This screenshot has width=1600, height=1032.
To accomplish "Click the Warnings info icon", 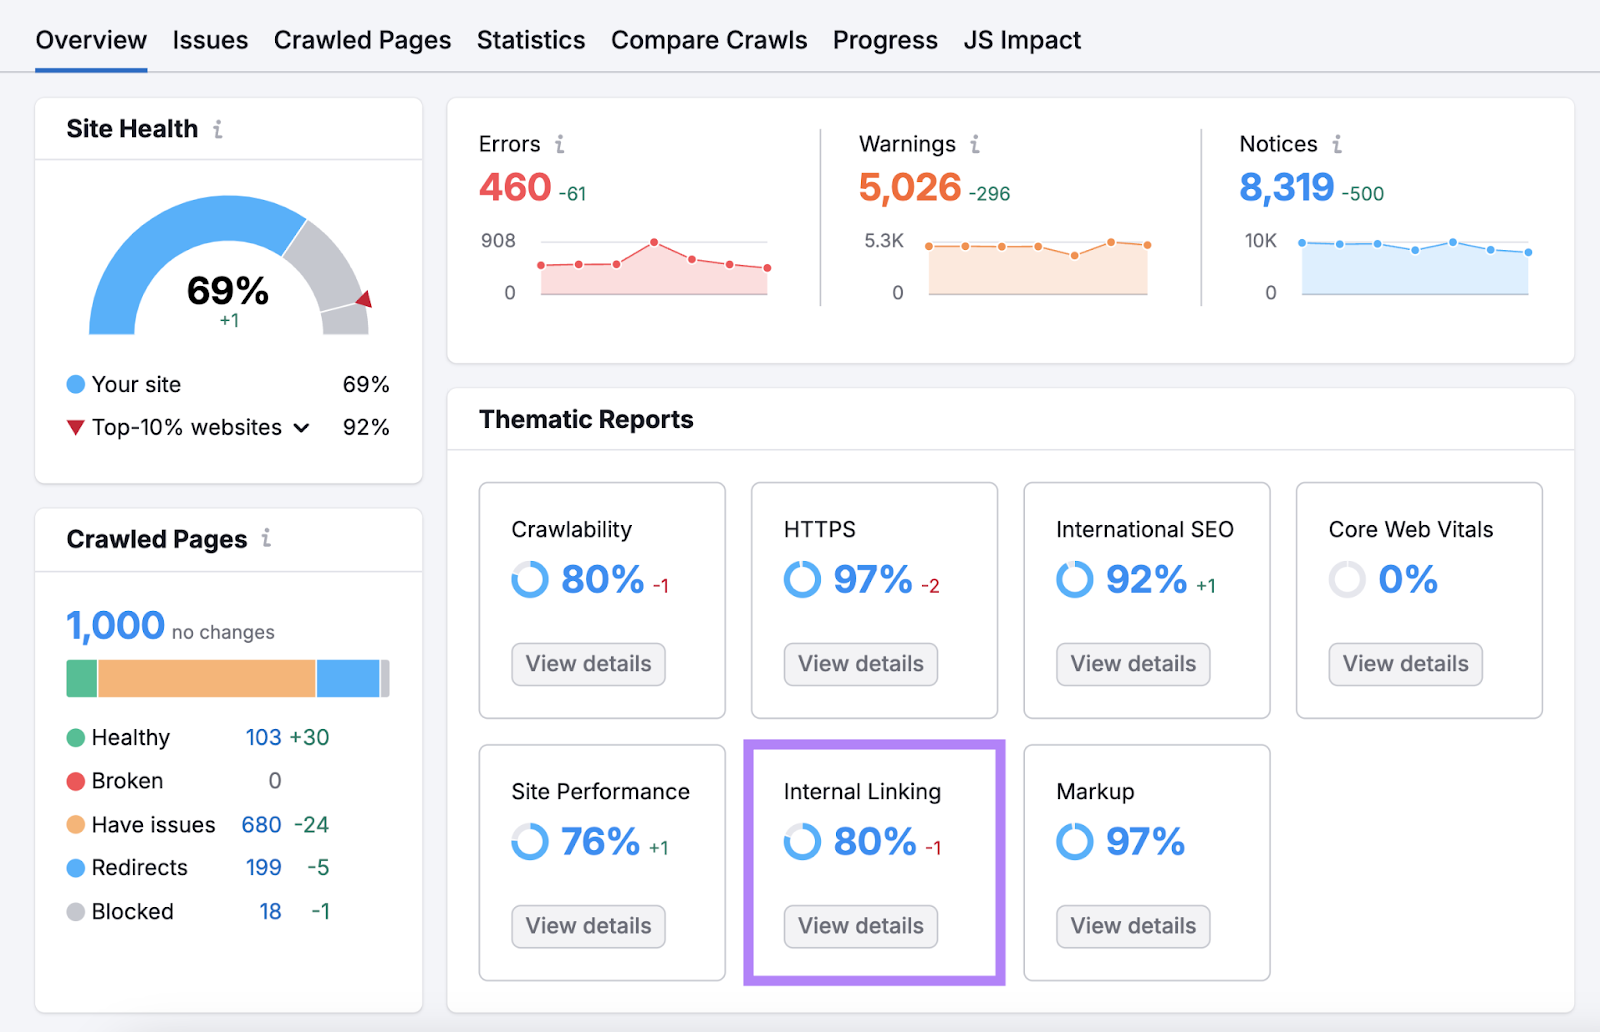I will (x=976, y=144).
